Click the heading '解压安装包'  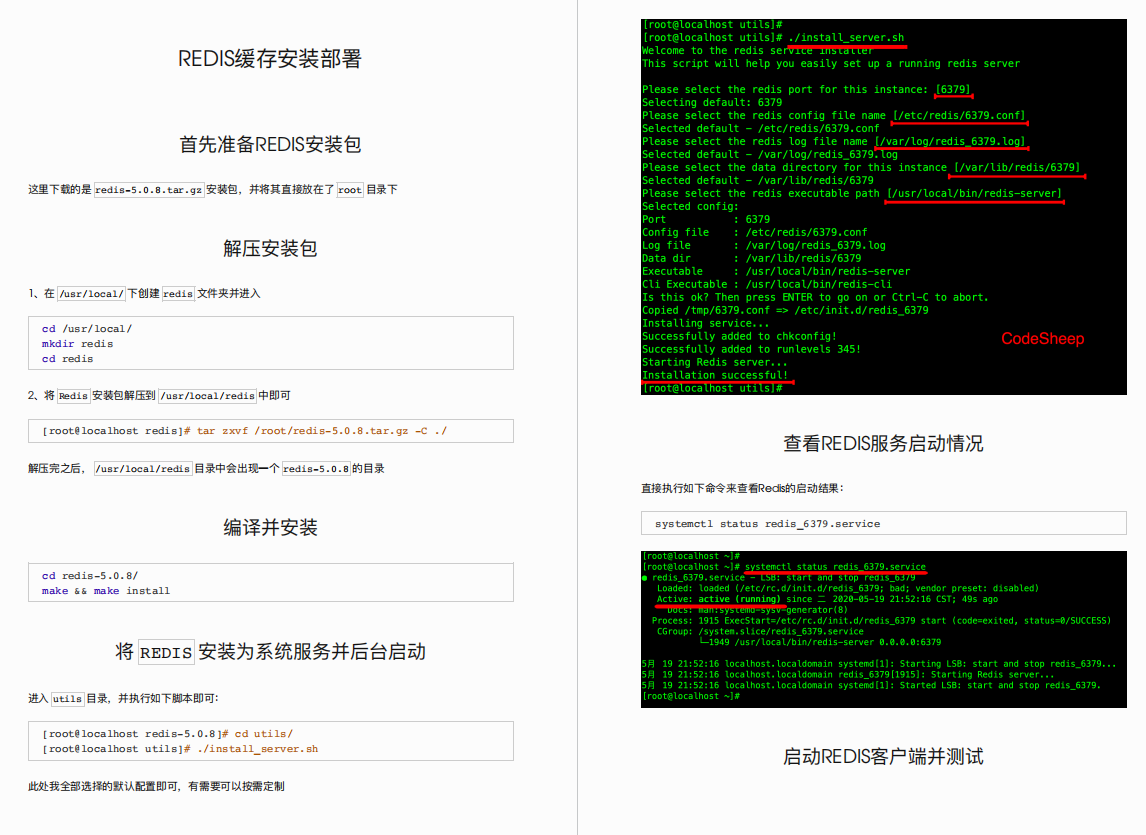click(270, 249)
